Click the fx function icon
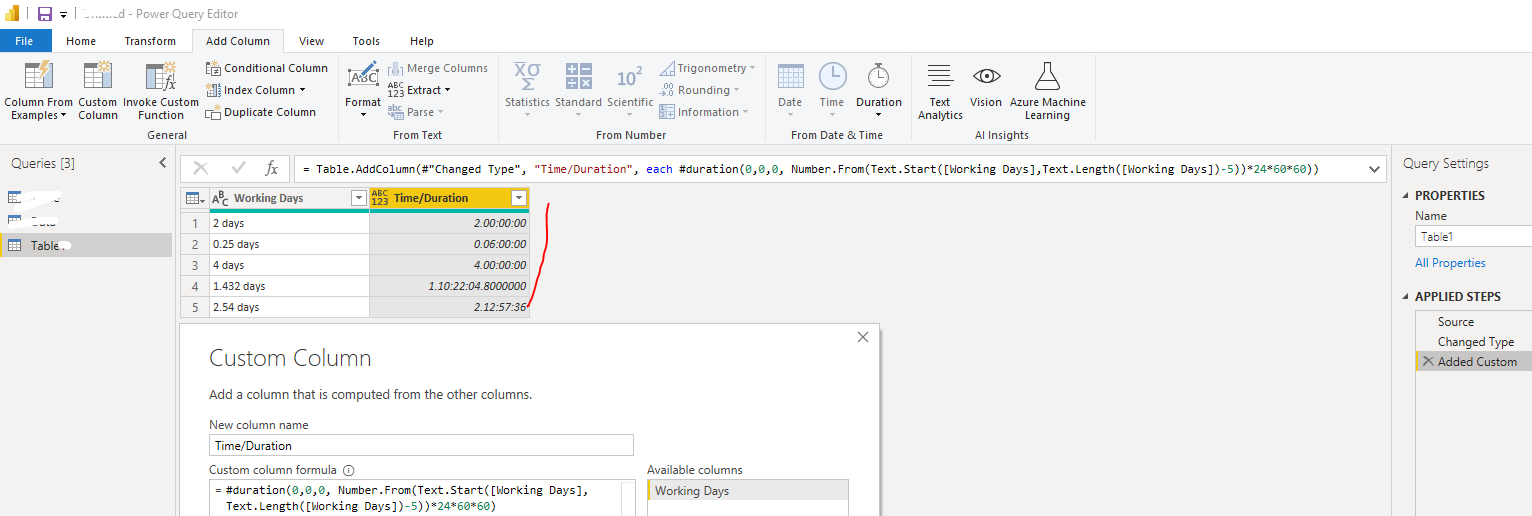This screenshot has height=516, width=1532. [x=271, y=169]
